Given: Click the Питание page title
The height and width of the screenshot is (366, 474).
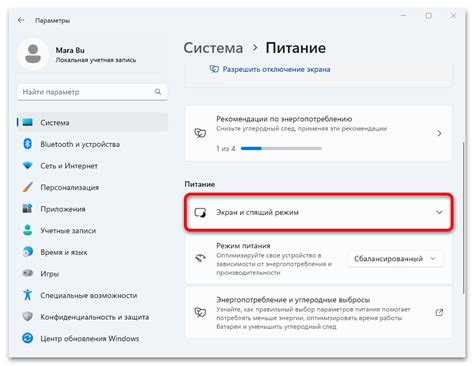Looking at the screenshot, I should click(296, 48).
